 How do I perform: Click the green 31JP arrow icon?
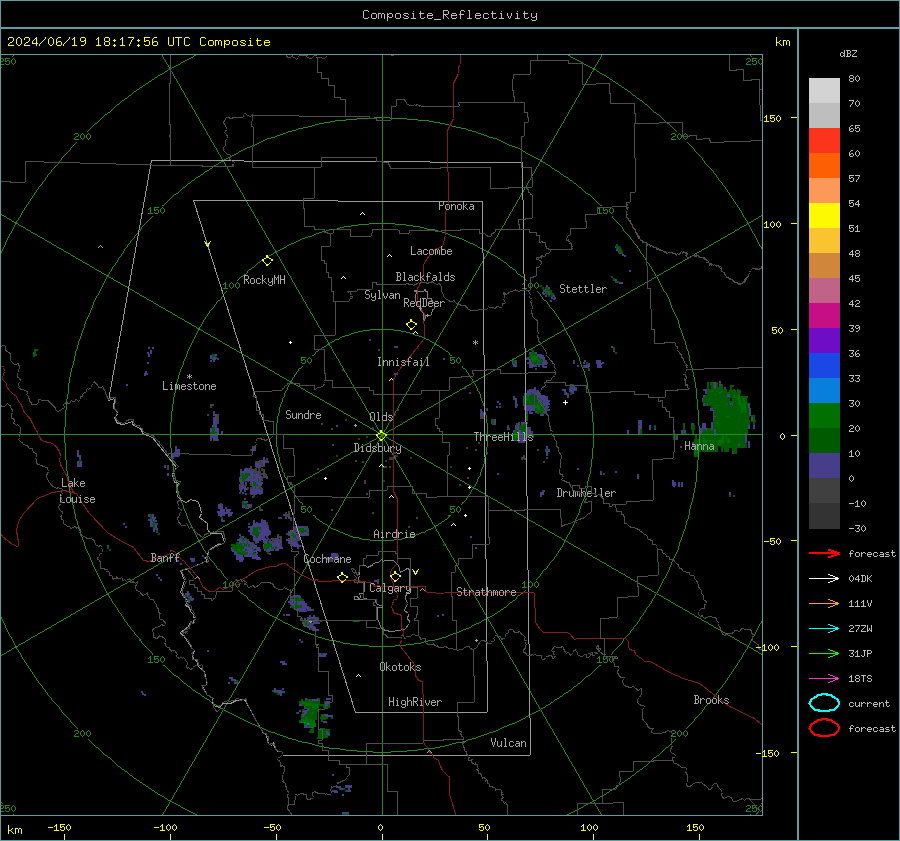point(824,653)
